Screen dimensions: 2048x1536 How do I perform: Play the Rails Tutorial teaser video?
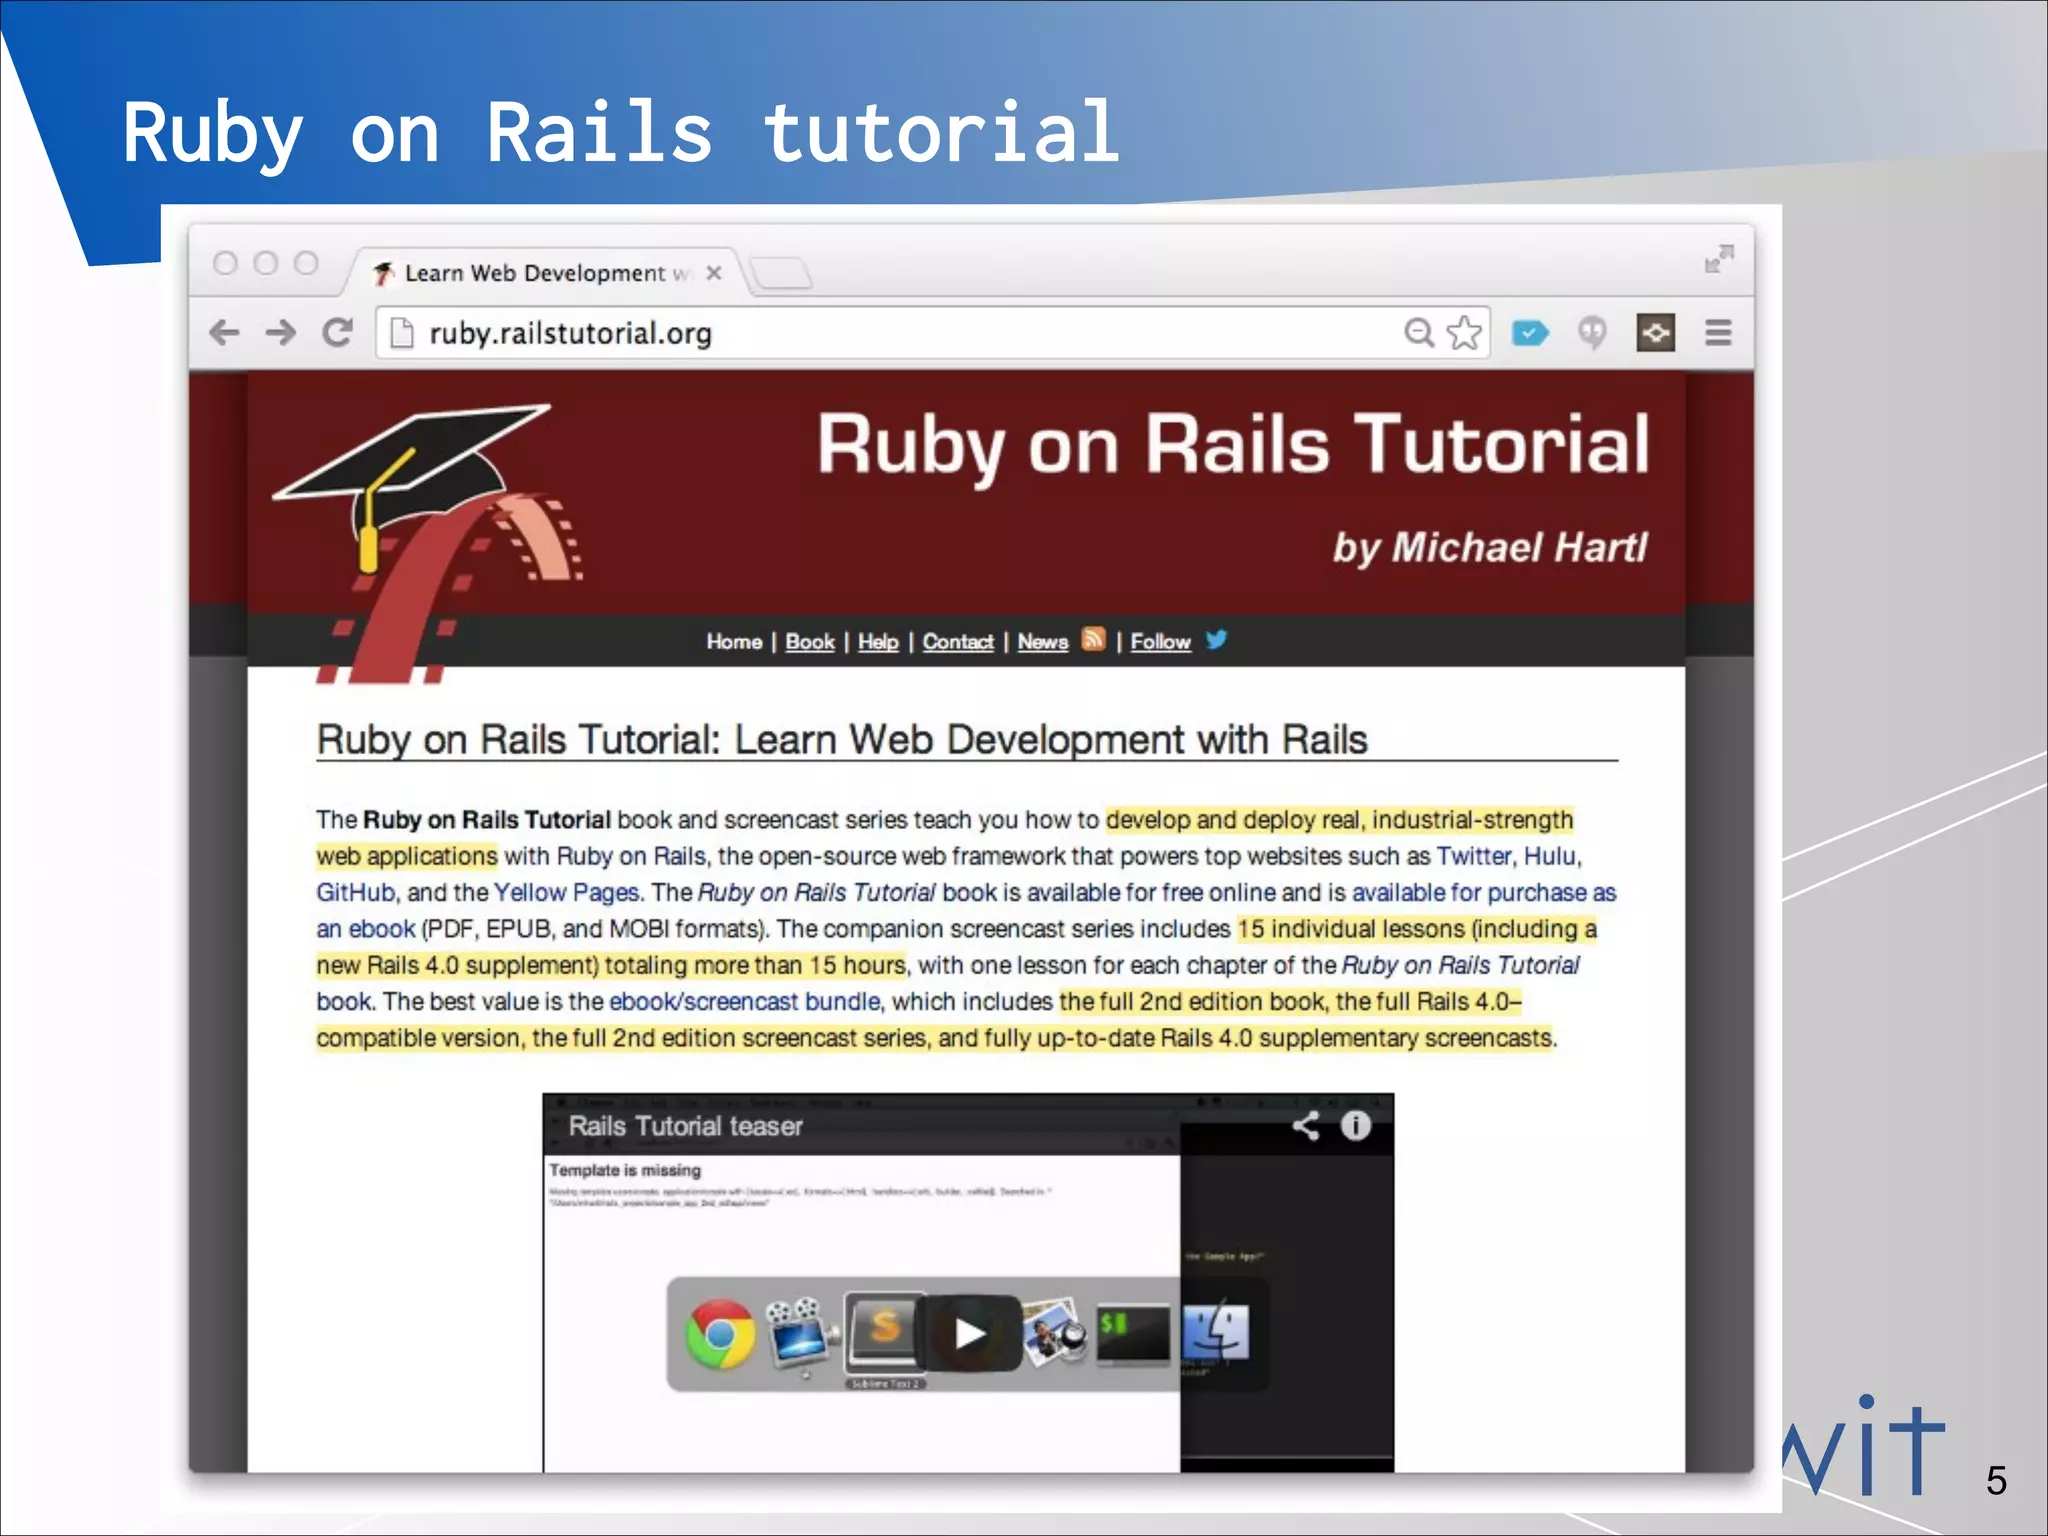click(971, 1333)
